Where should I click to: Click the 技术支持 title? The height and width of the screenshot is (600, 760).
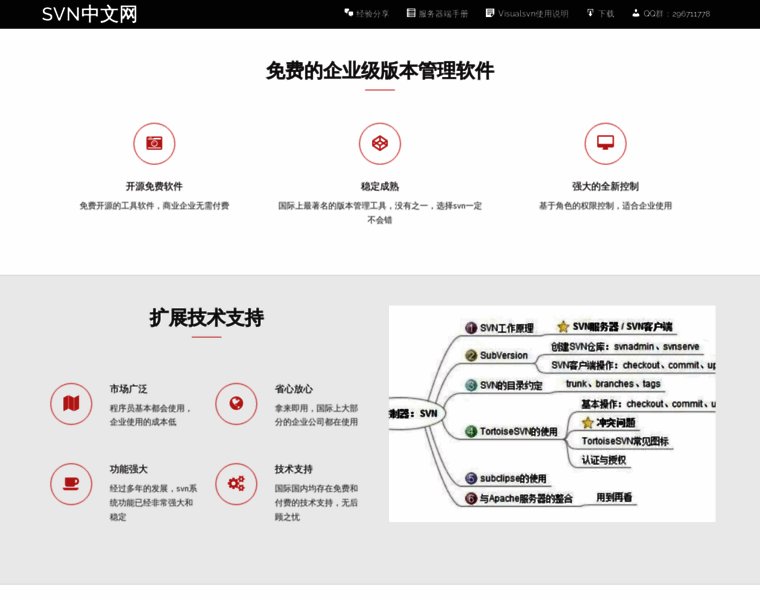(x=294, y=469)
